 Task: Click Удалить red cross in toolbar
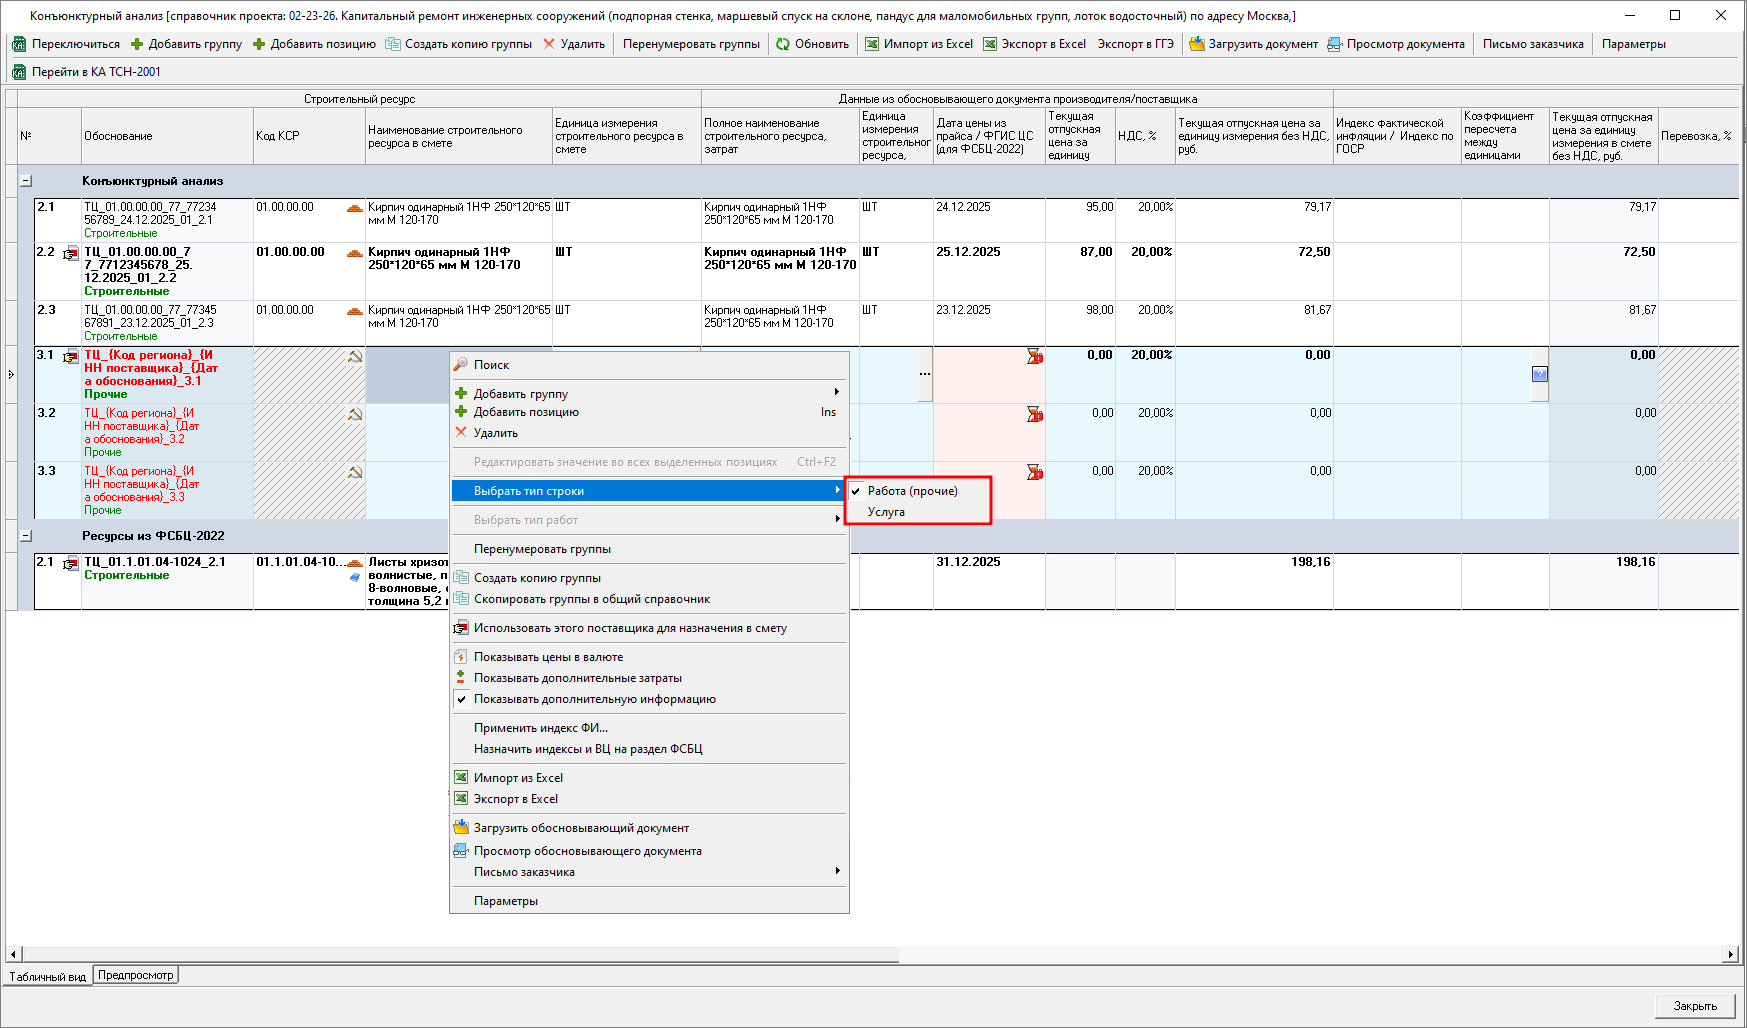pos(549,44)
